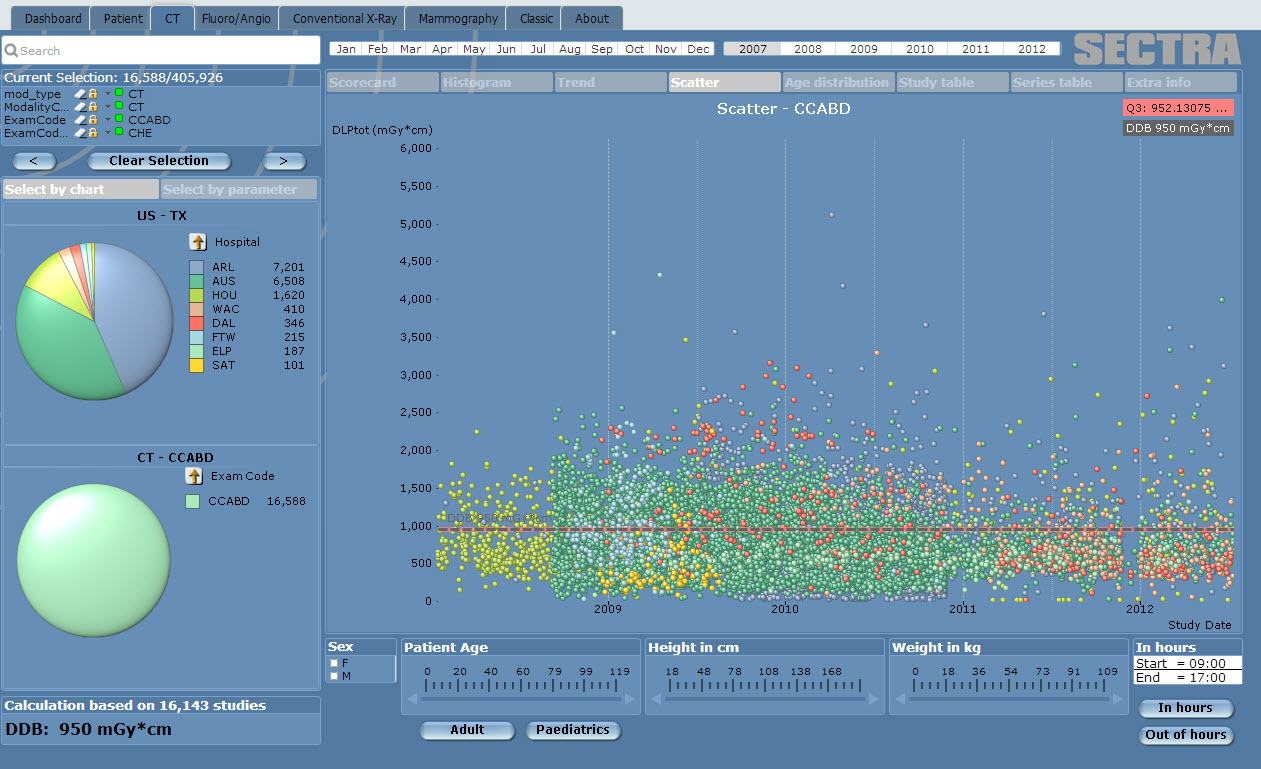Click the Exam Code drill-up arrow icon
Image resolution: width=1261 pixels, height=769 pixels.
tap(194, 476)
